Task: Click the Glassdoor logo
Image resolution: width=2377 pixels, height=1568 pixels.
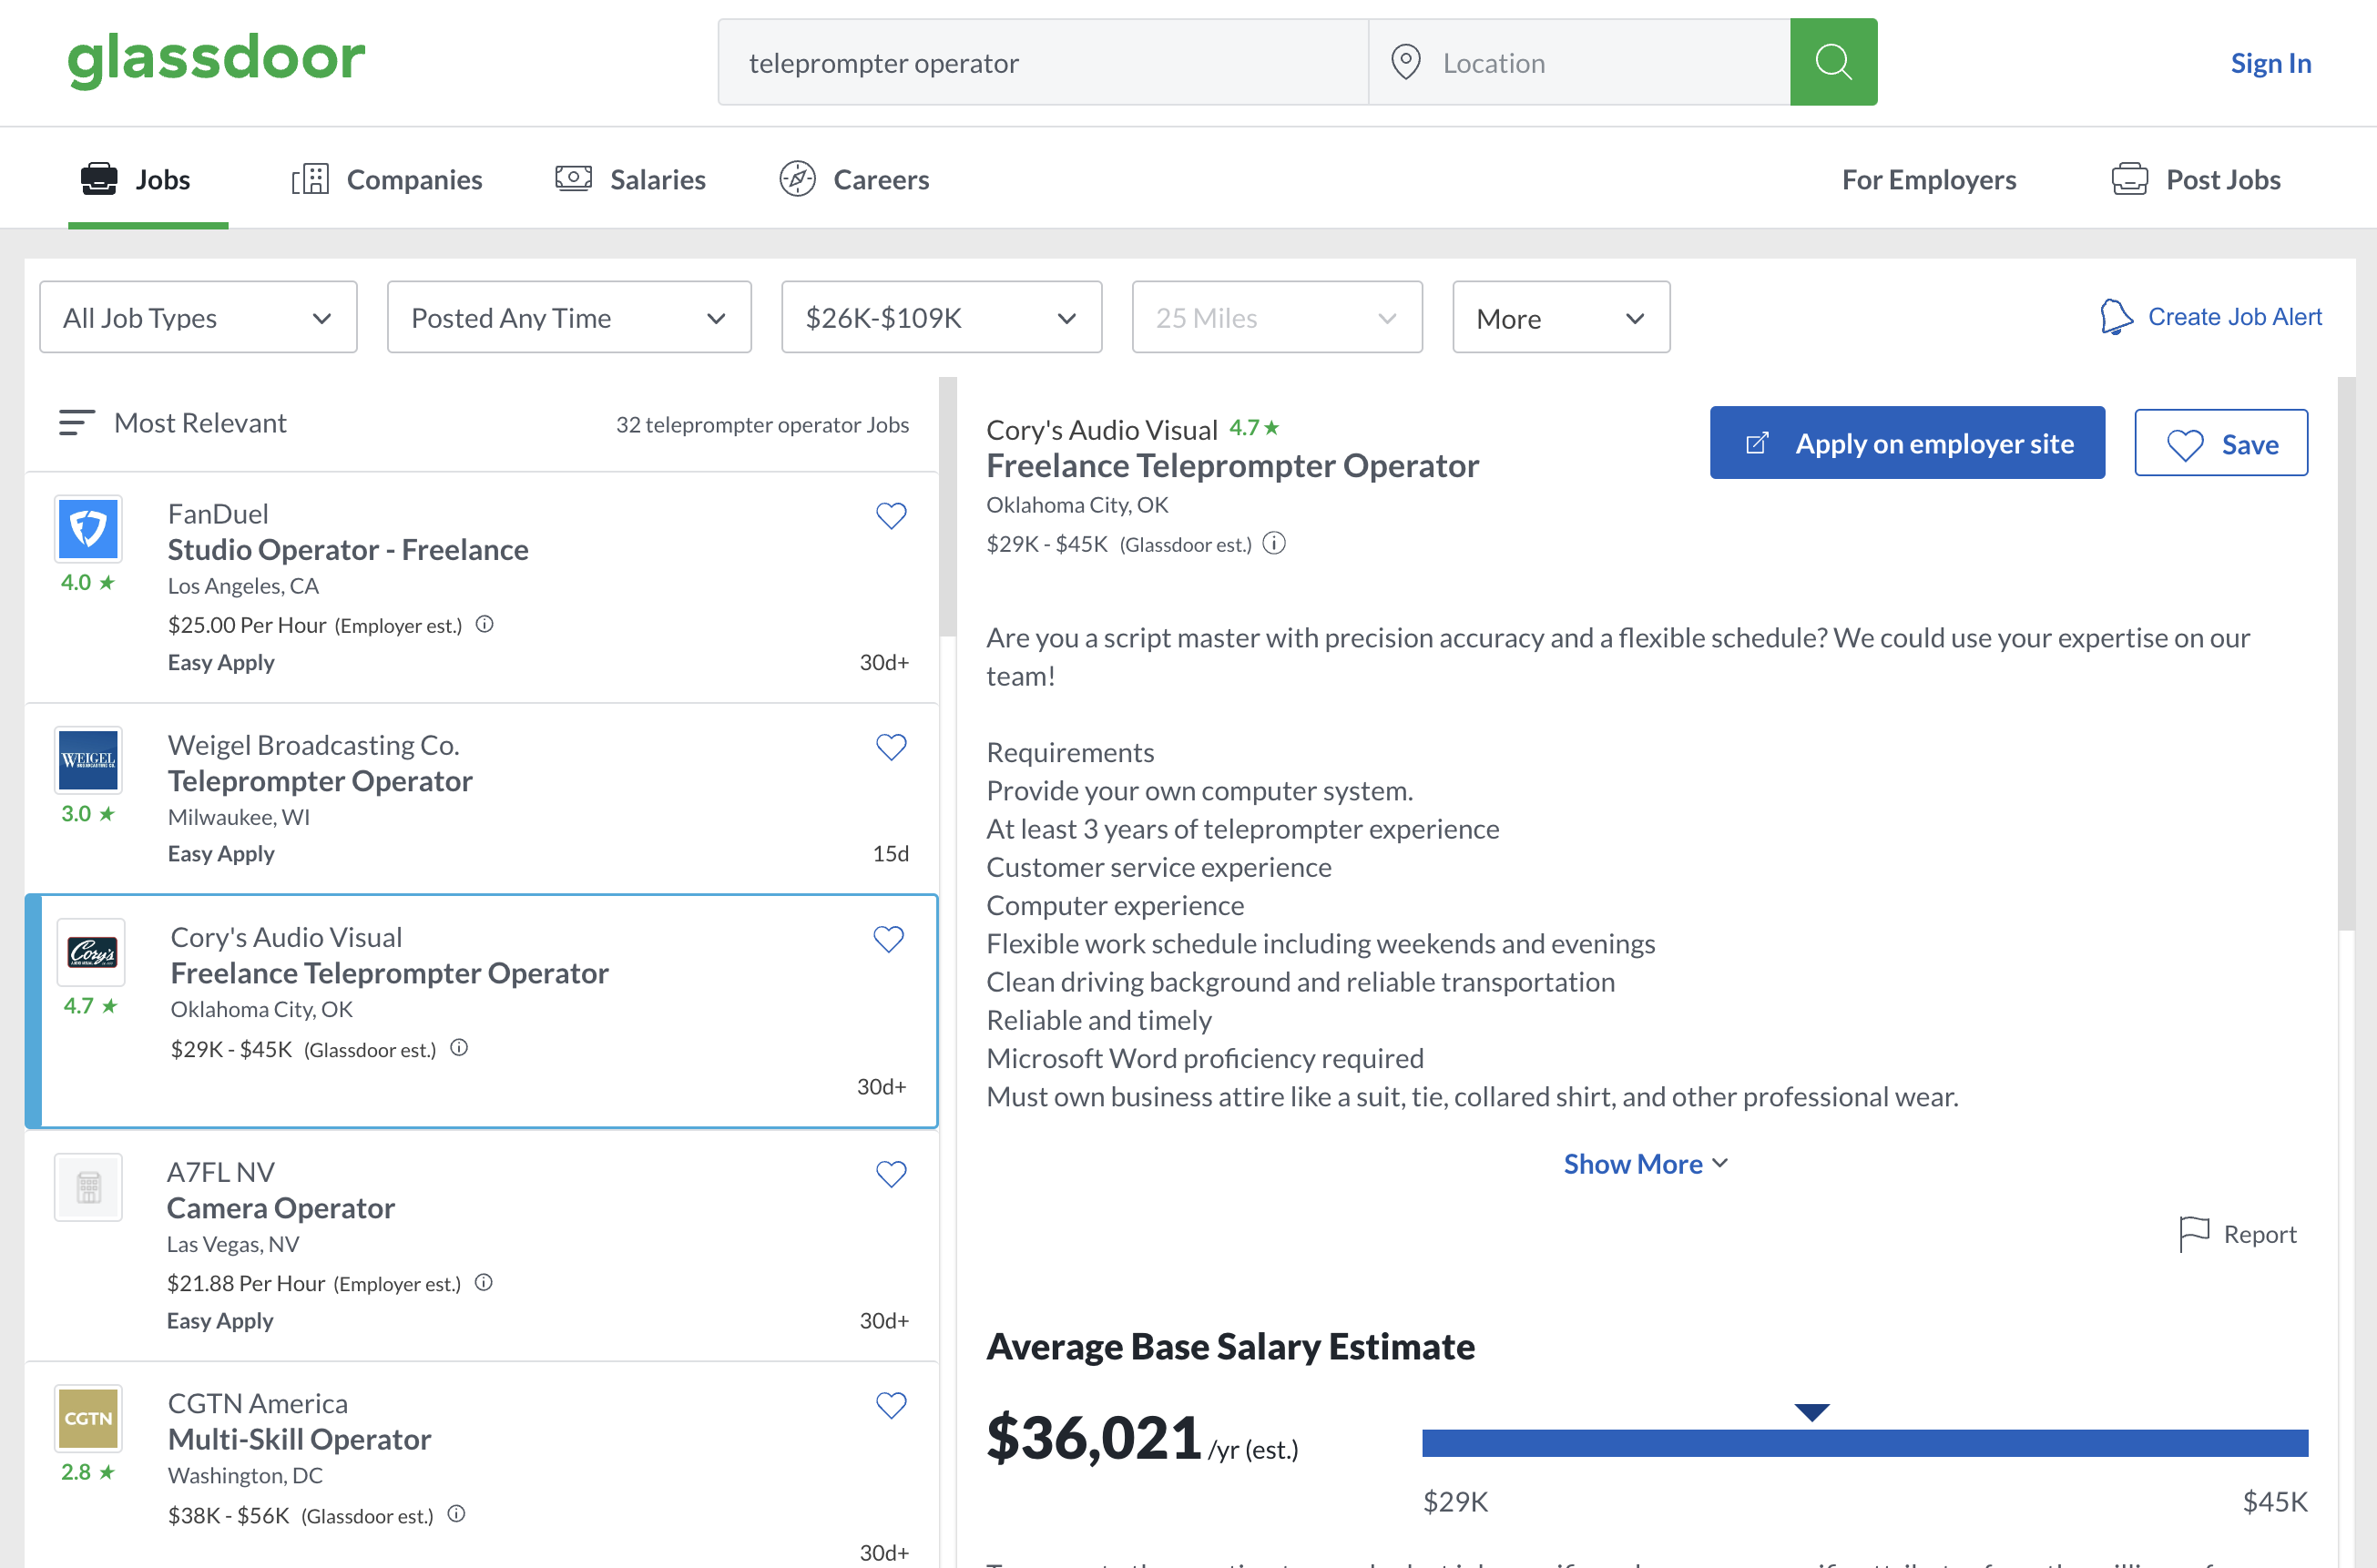Action: pyautogui.click(x=216, y=59)
